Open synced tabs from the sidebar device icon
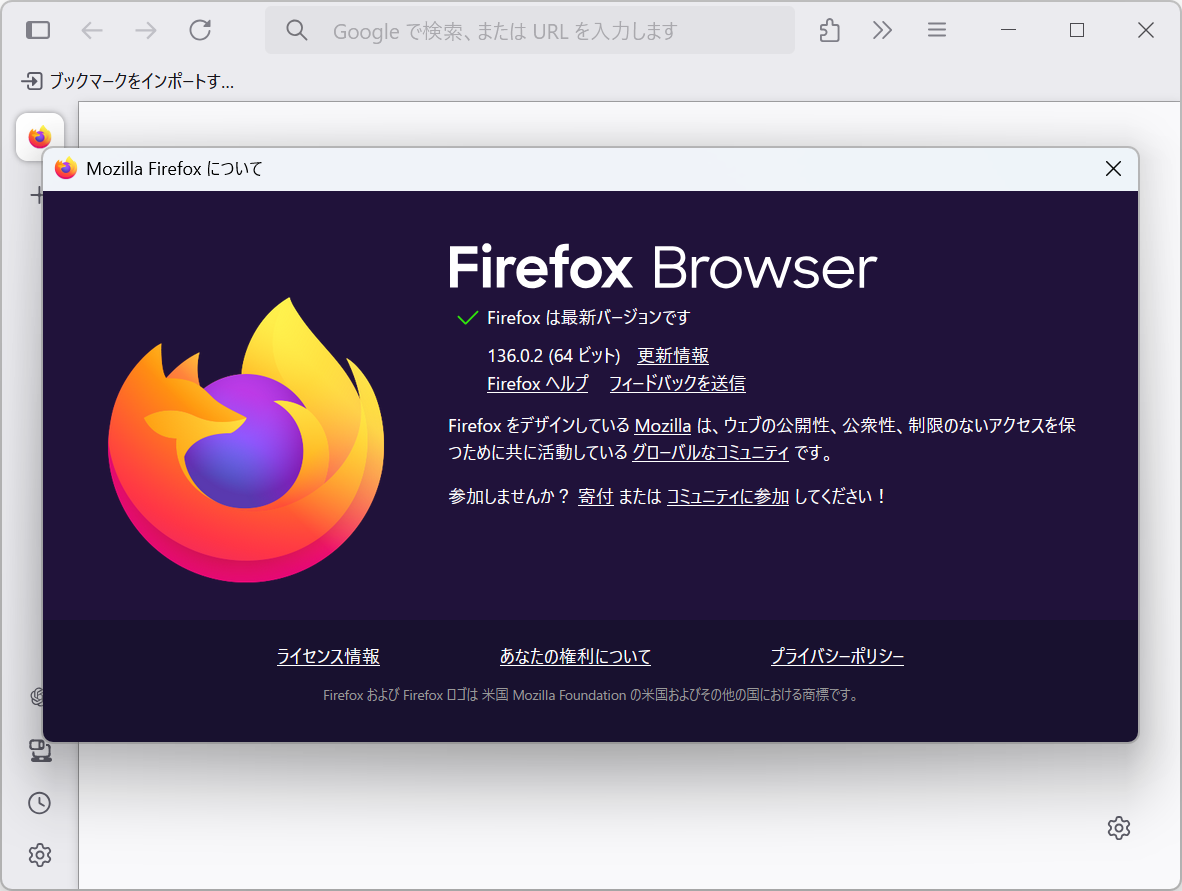The height and width of the screenshot is (891, 1182). pos(40,751)
